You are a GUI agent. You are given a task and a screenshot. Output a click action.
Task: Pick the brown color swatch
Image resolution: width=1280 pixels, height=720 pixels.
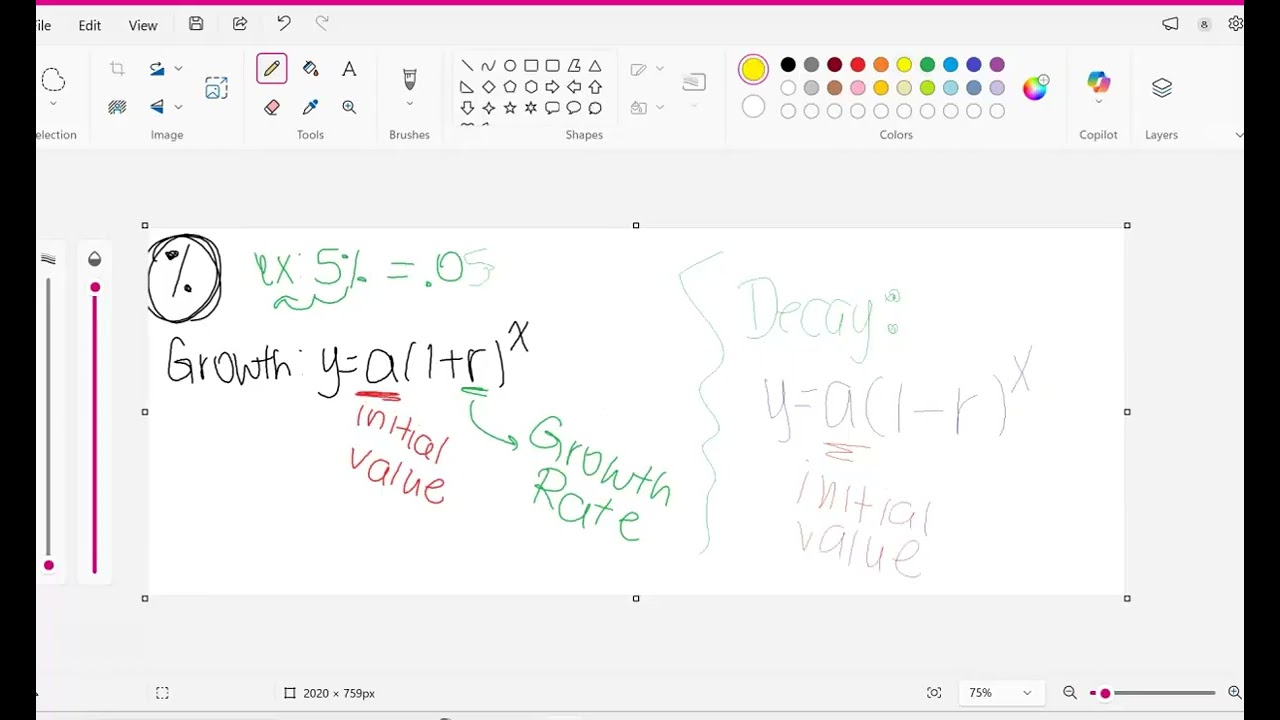(x=834, y=88)
